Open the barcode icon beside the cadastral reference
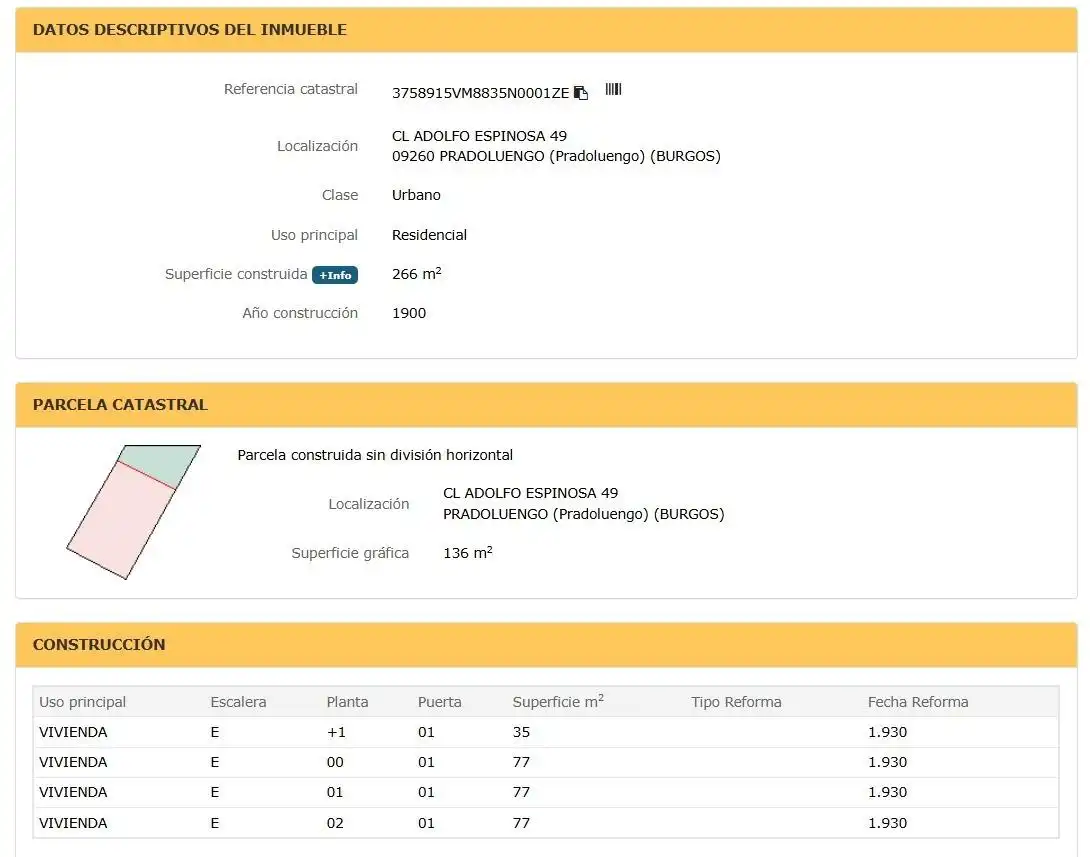The width and height of the screenshot is (1090, 857). click(x=613, y=89)
